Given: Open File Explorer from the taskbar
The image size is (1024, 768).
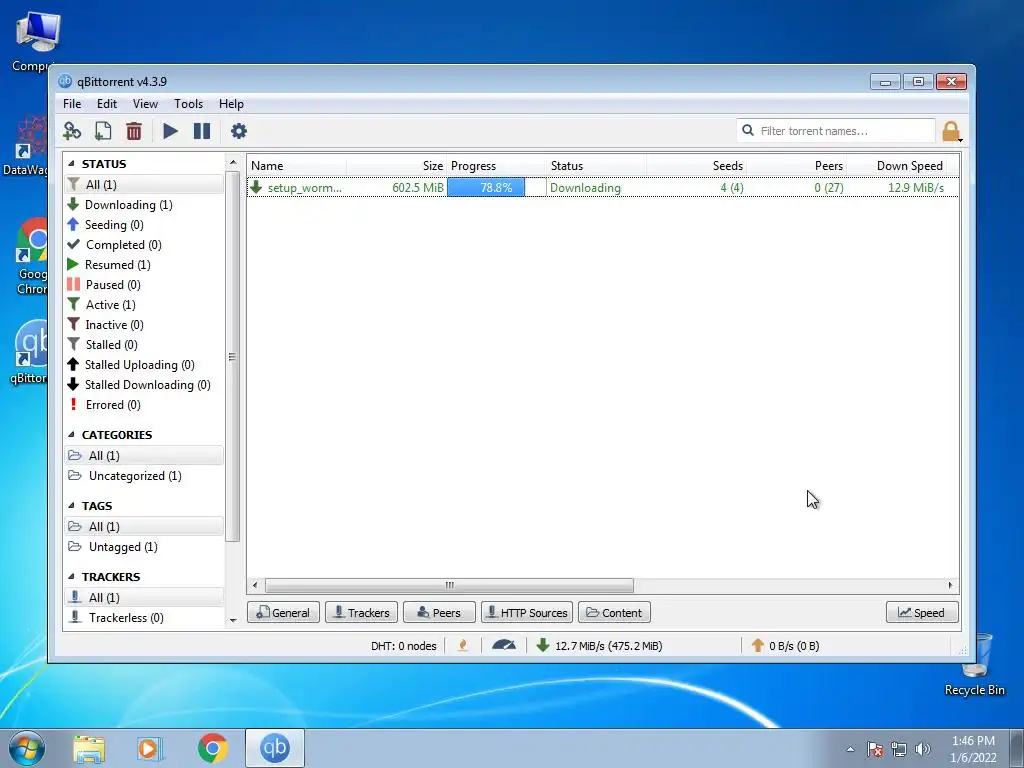Looking at the screenshot, I should (x=89, y=748).
